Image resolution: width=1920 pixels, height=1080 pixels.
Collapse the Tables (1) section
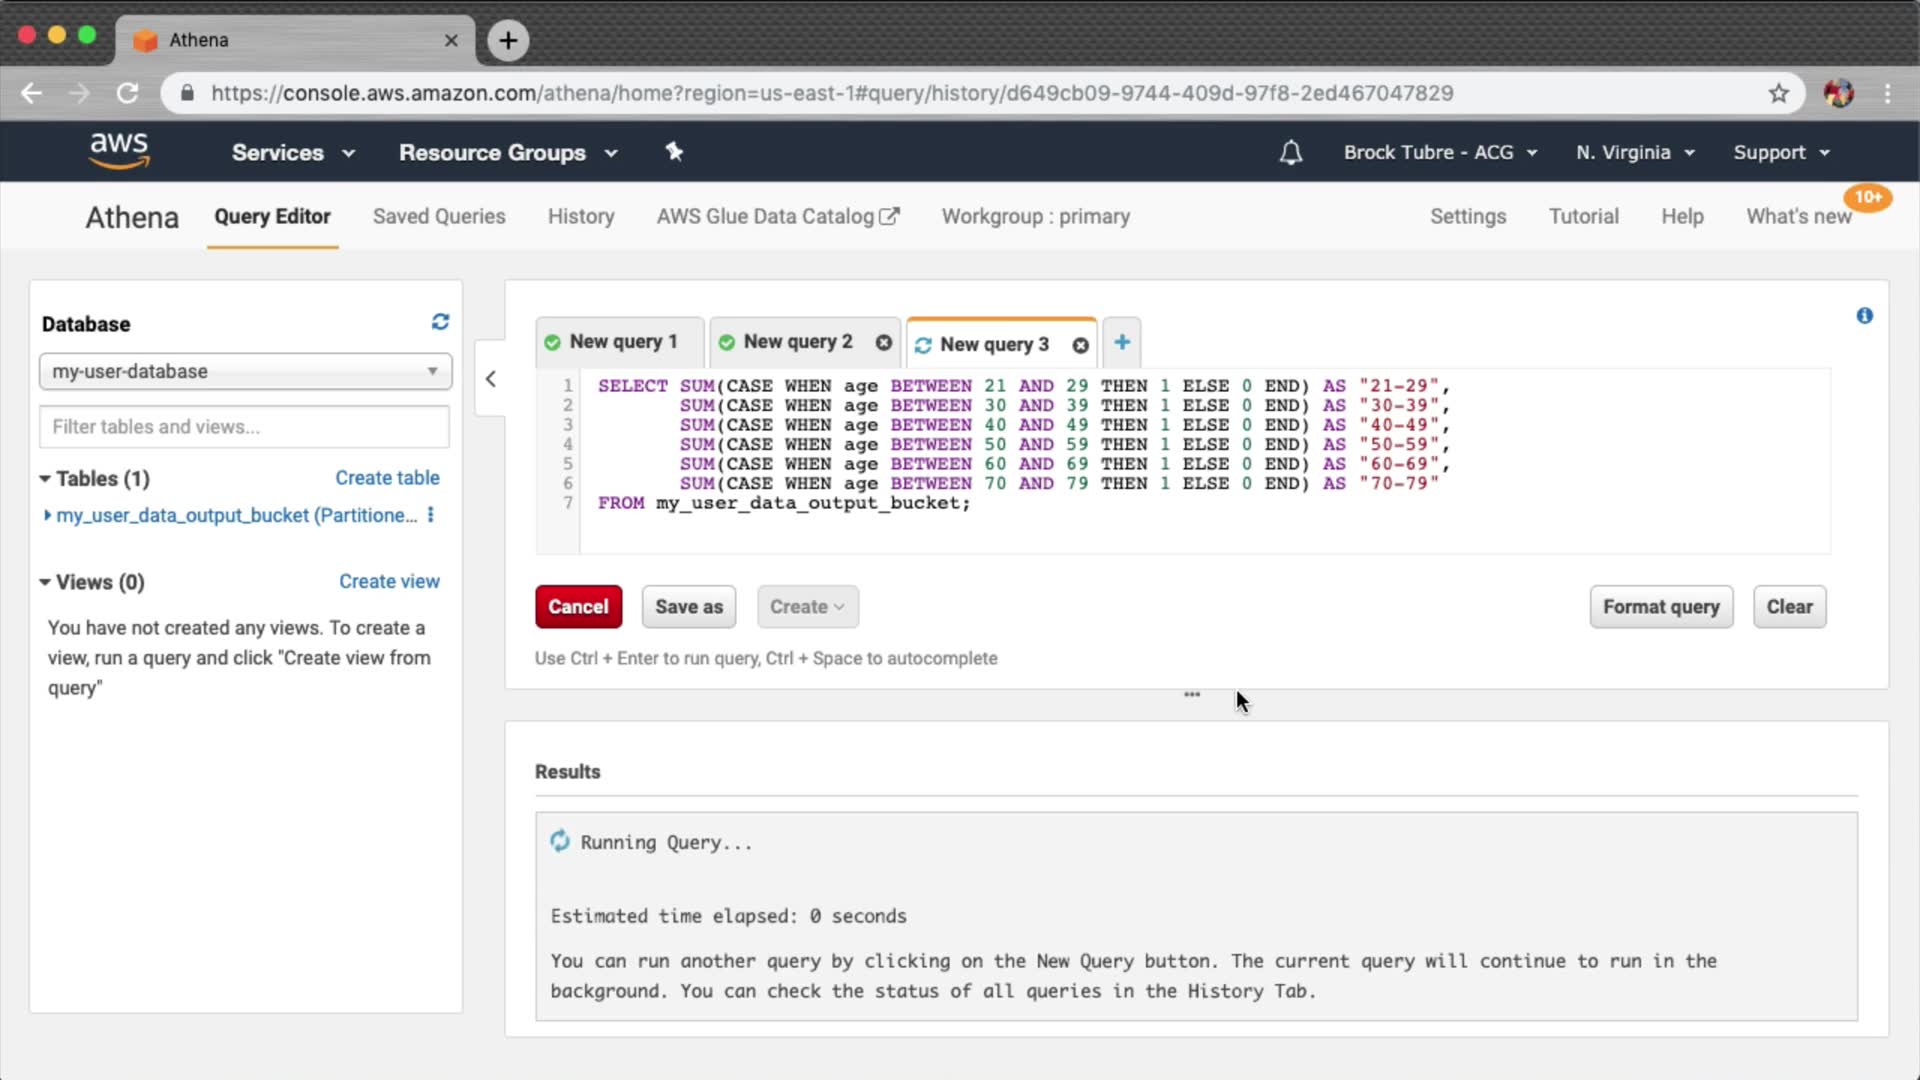coord(45,479)
